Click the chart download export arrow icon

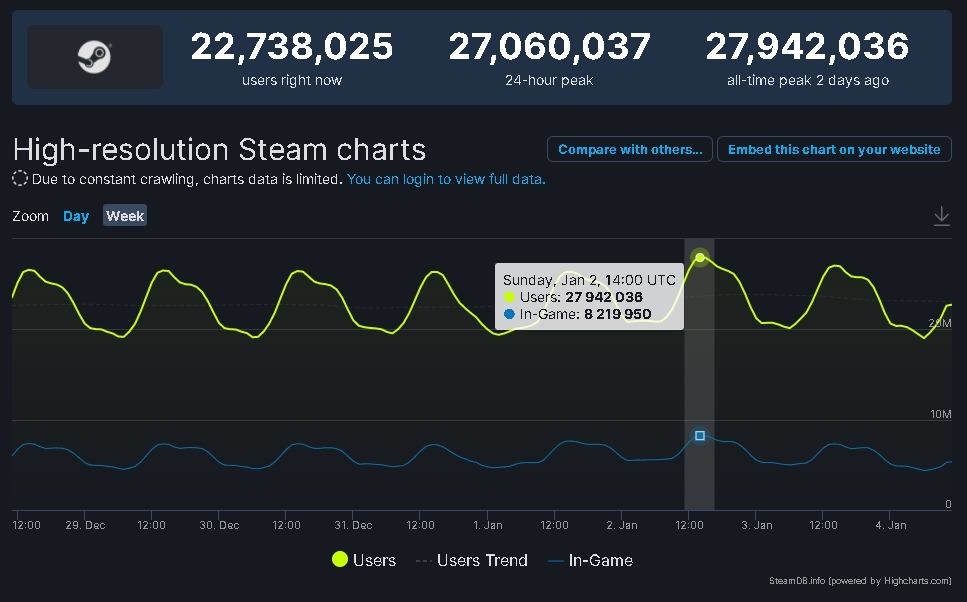click(x=941, y=215)
